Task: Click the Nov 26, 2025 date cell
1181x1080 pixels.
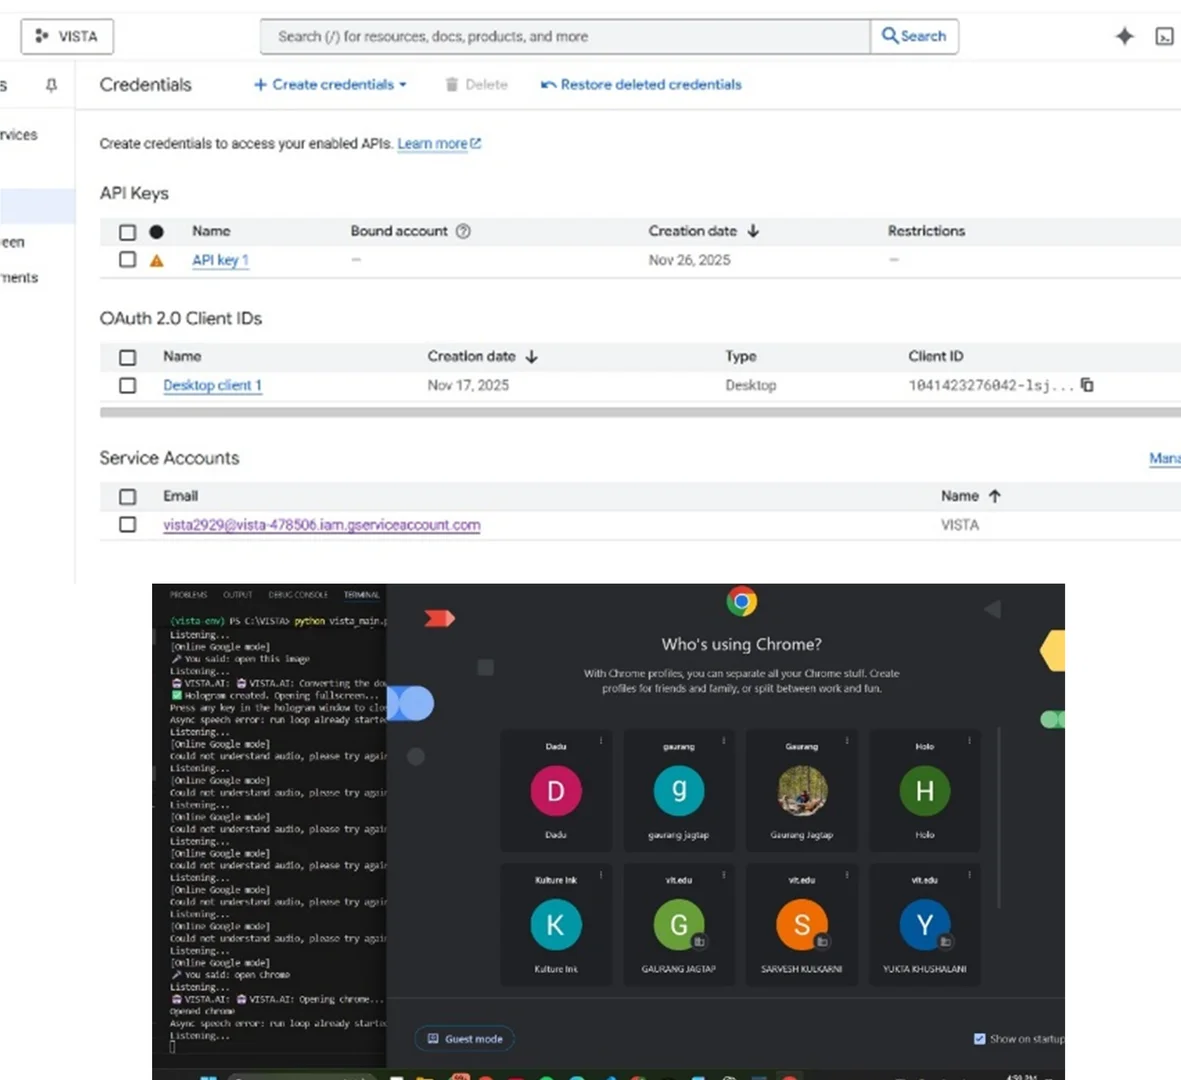Action: (x=689, y=261)
